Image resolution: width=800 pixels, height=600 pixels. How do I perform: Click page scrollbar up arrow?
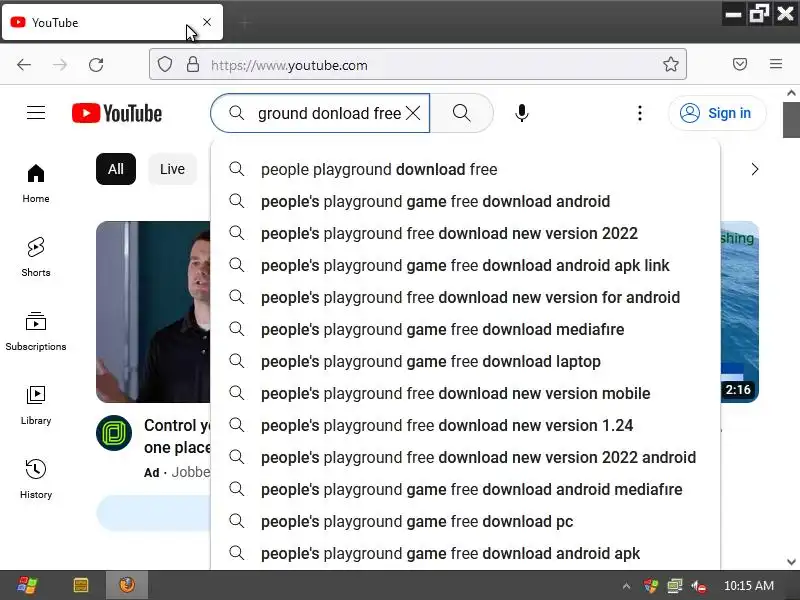791,93
